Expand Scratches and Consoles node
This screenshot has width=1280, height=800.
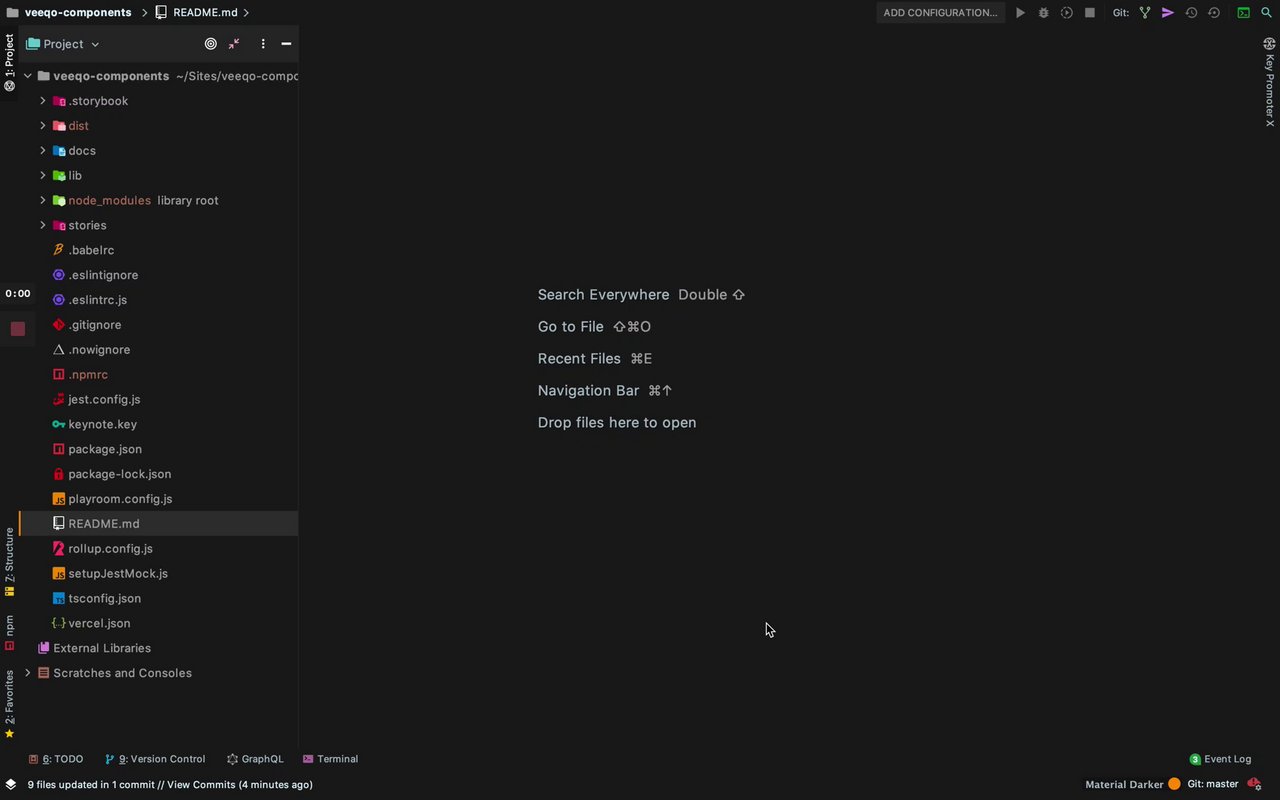tap(27, 673)
